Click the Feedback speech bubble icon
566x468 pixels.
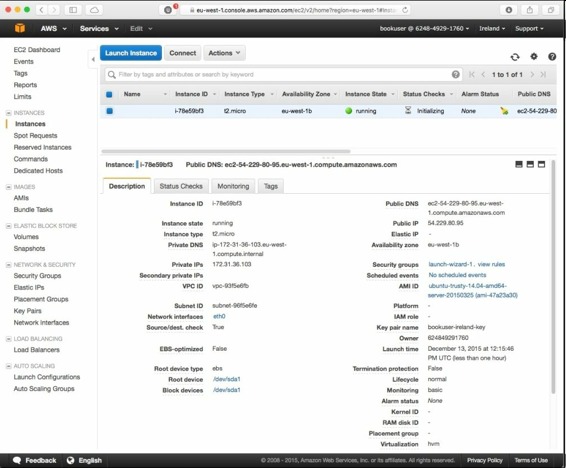tap(17, 460)
